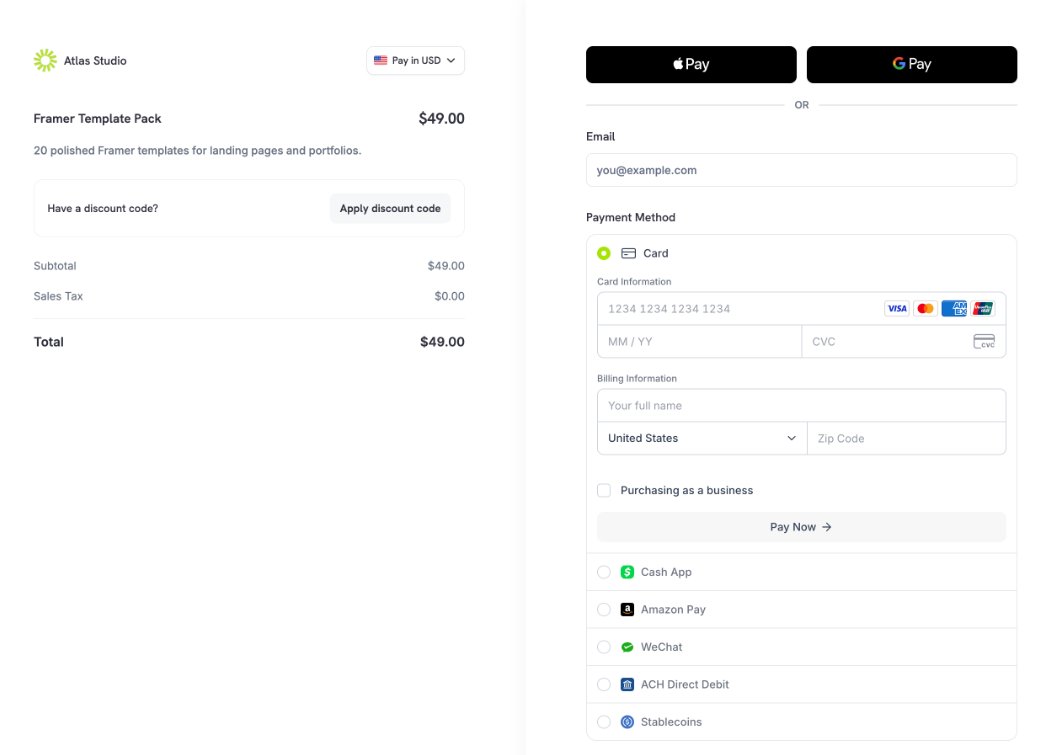Click the Atlas Studio name text
1050x755 pixels.
(x=95, y=60)
